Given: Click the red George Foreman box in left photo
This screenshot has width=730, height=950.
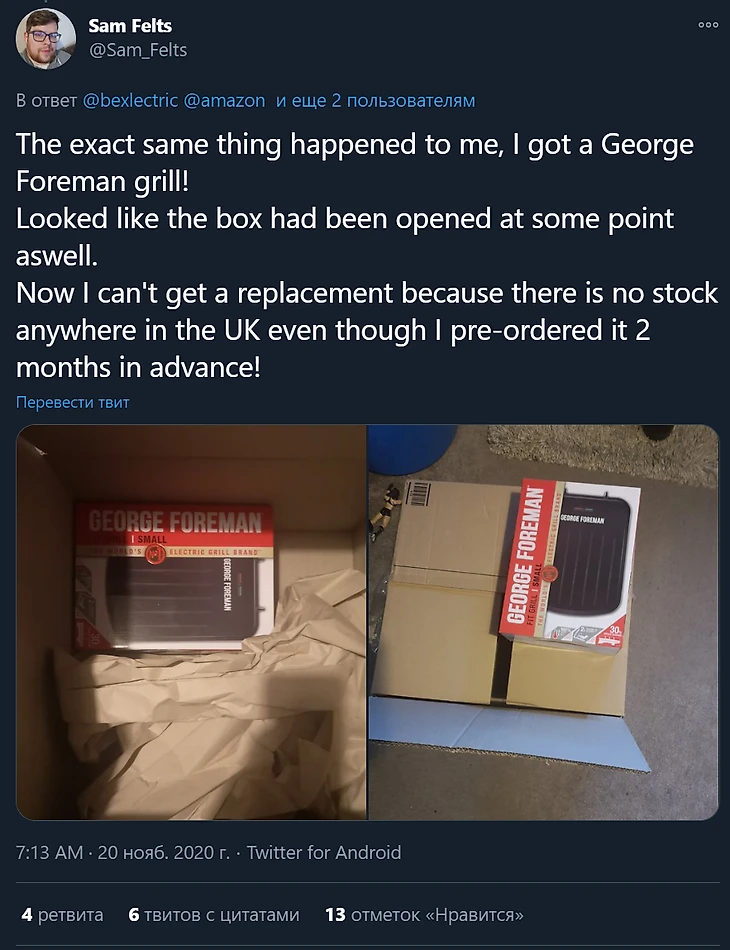Looking at the screenshot, I should pos(174,577).
